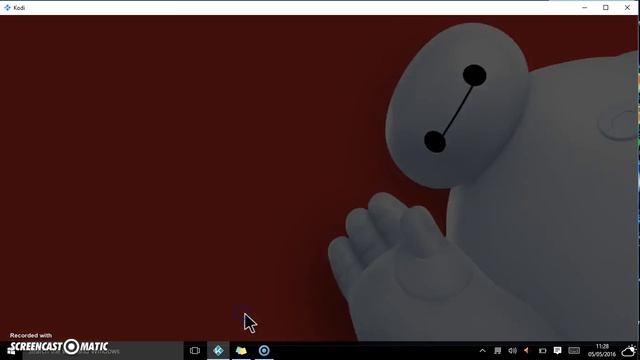640x360 pixels.
Task: Click the taskbar search box
Action: 102,351
